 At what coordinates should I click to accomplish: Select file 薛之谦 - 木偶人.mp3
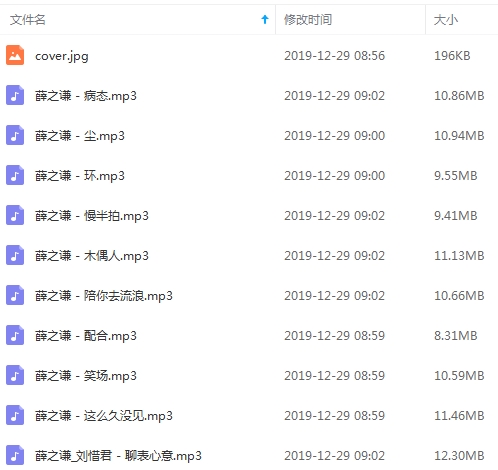(92, 256)
